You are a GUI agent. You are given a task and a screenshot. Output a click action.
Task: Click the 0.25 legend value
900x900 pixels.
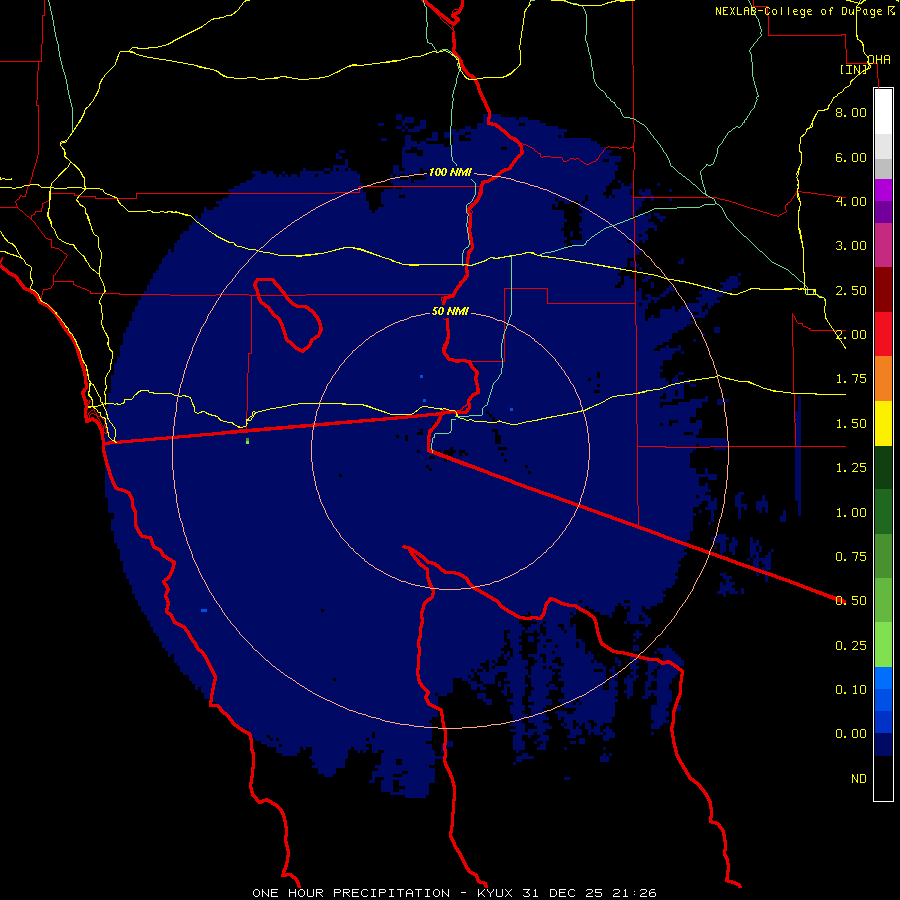[x=851, y=646]
